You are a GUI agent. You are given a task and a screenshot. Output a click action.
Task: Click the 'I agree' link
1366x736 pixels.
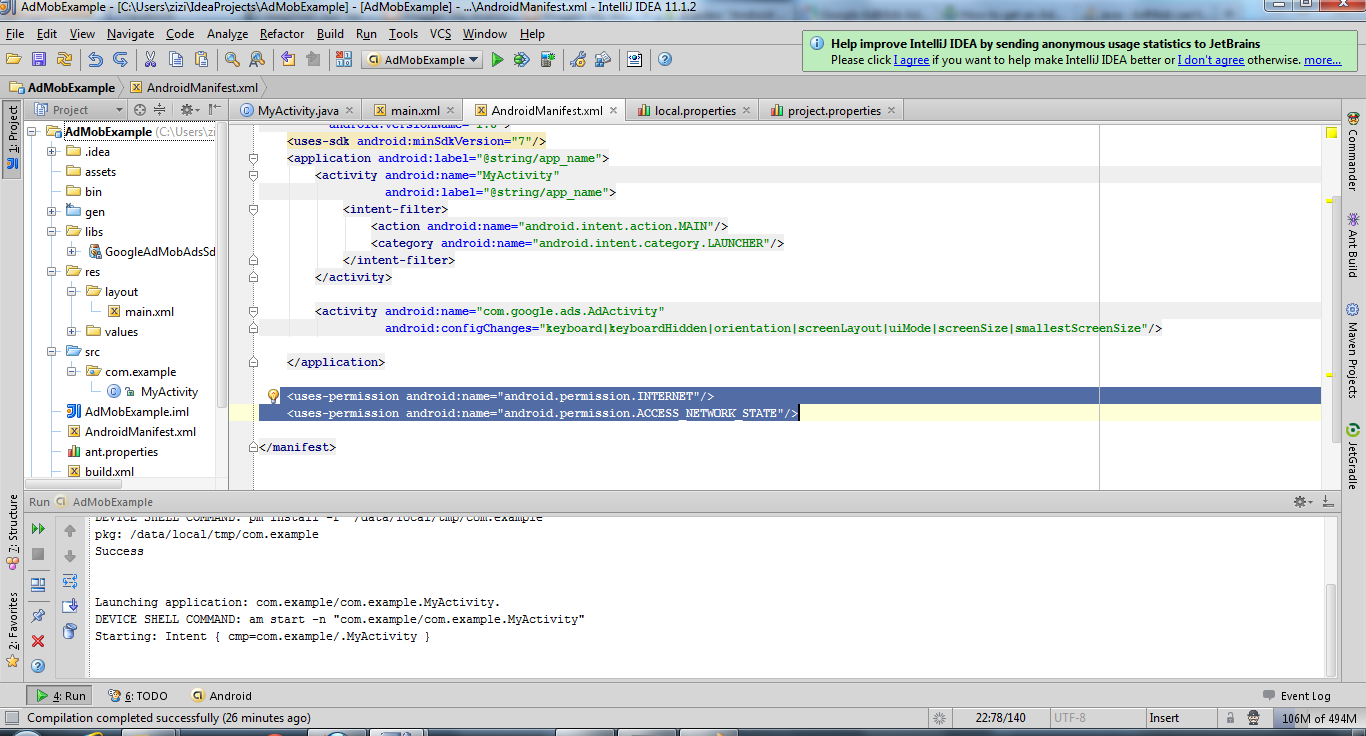(911, 60)
